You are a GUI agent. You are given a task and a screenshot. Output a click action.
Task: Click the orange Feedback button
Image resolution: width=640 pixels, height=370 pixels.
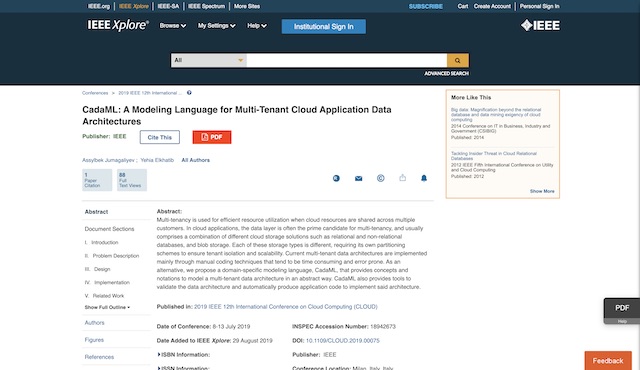tap(608, 361)
